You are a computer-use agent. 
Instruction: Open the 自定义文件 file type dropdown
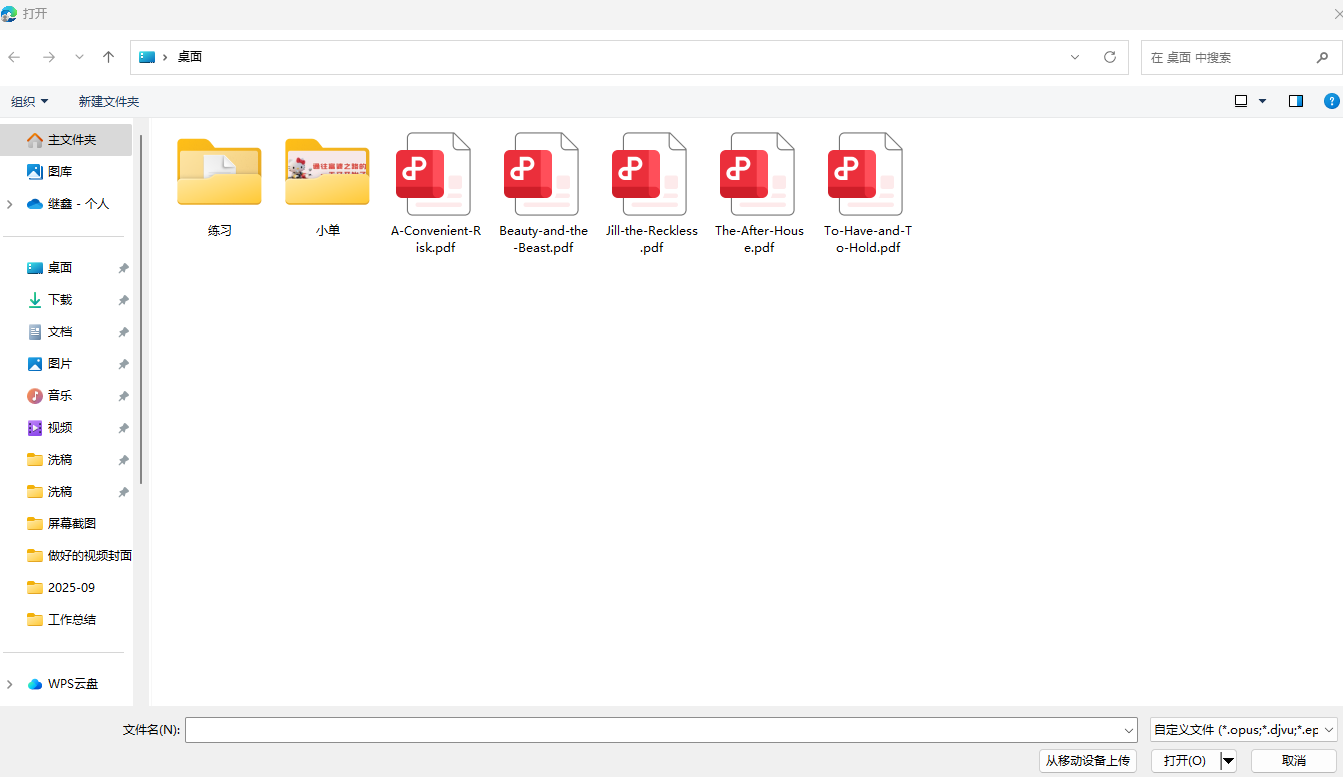point(1243,730)
